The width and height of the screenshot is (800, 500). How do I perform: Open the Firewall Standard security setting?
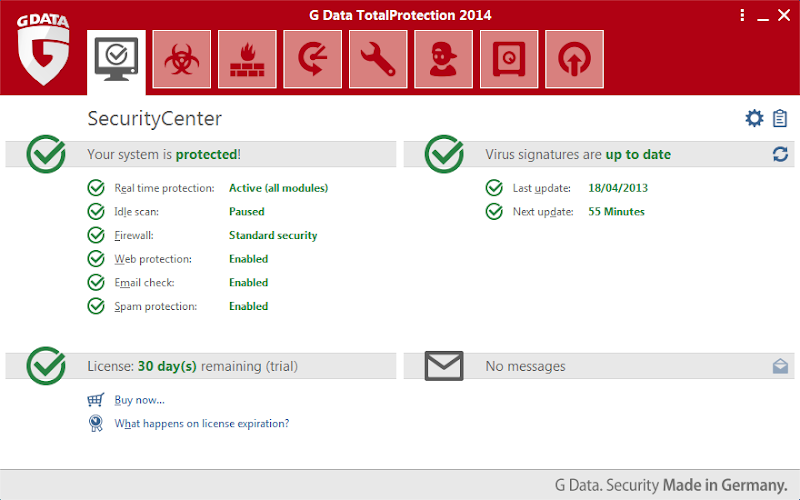click(273, 235)
